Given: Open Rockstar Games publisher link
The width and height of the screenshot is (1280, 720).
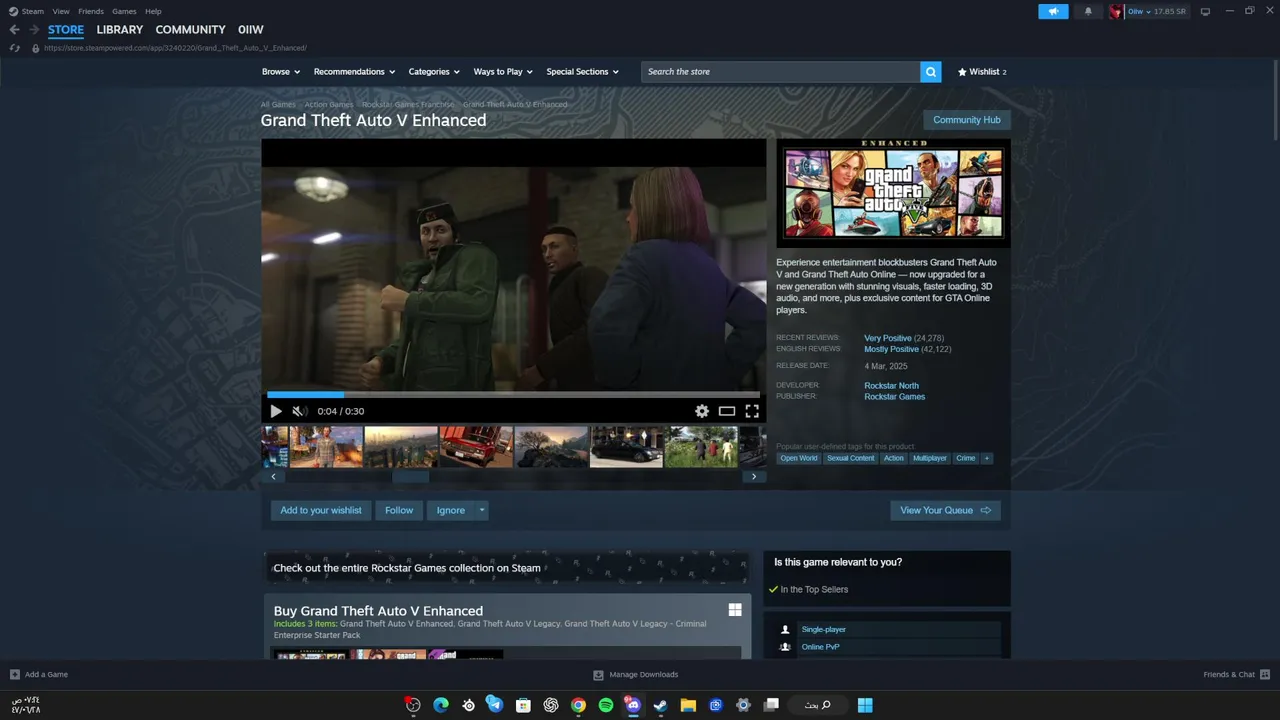Looking at the screenshot, I should 894,396.
